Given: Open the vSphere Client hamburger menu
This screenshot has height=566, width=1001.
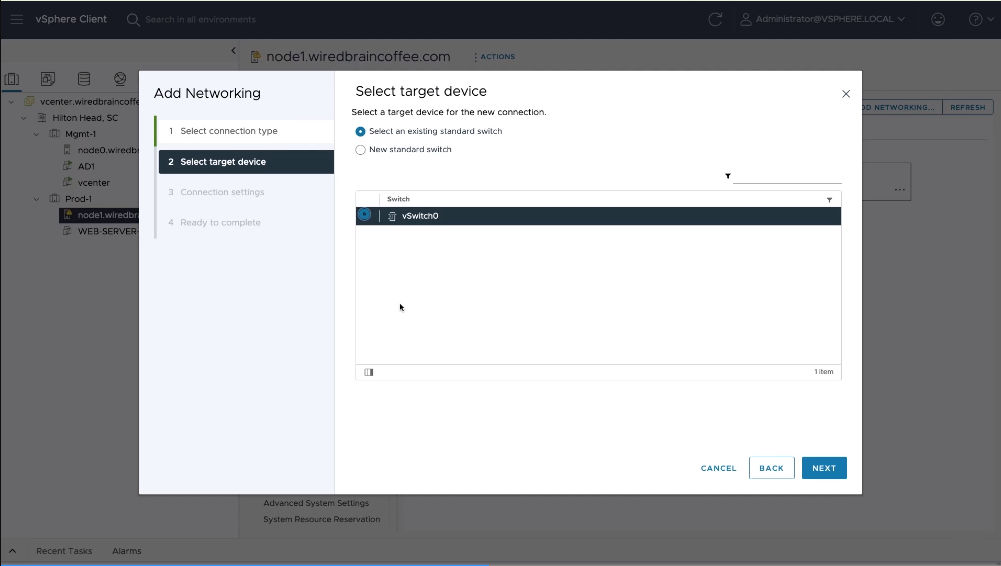Looking at the screenshot, I should coord(17,19).
